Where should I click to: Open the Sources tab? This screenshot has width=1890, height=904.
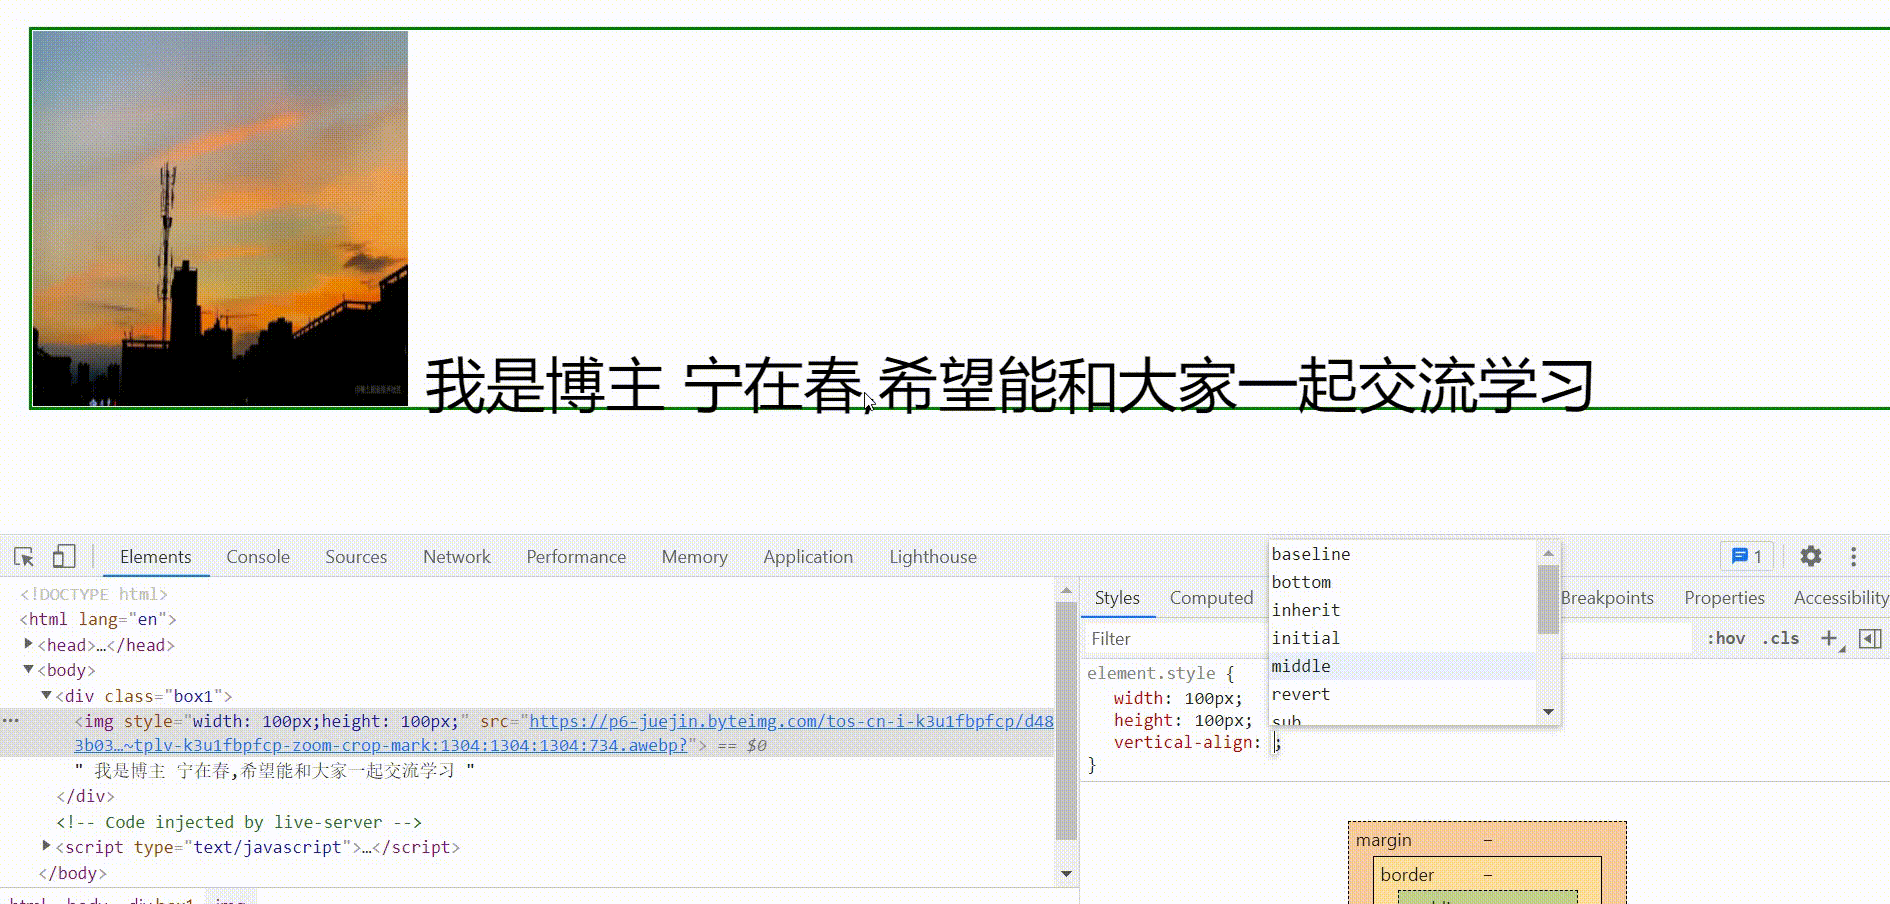pos(356,557)
